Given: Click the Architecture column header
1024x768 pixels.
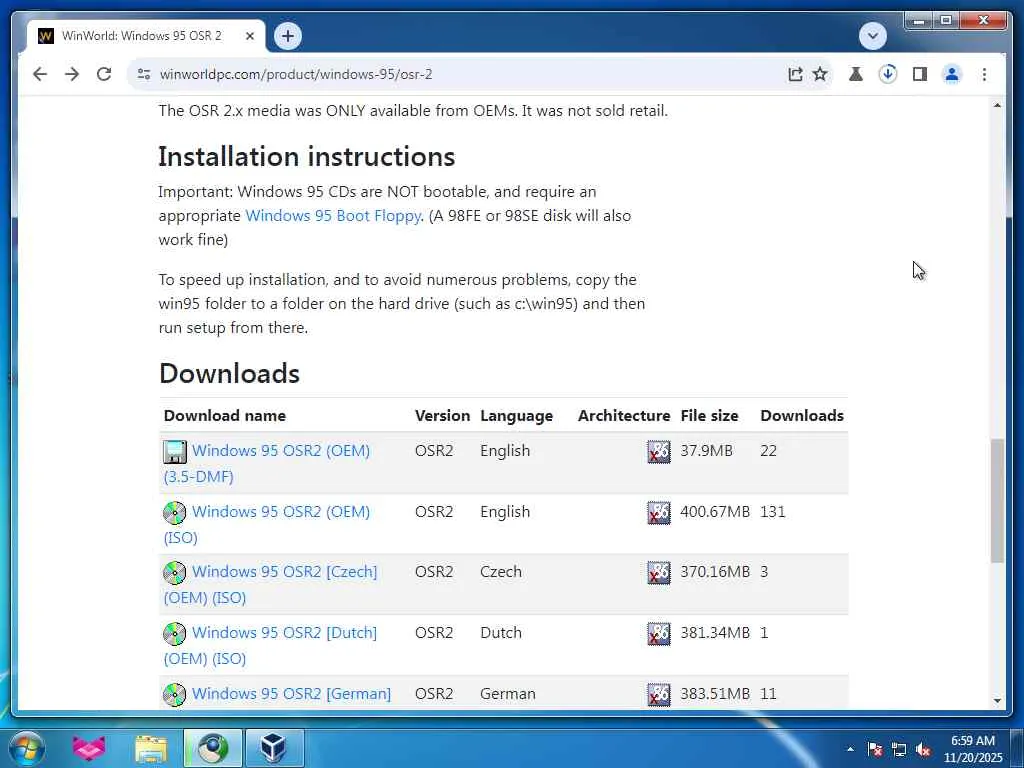Looking at the screenshot, I should [624, 415].
